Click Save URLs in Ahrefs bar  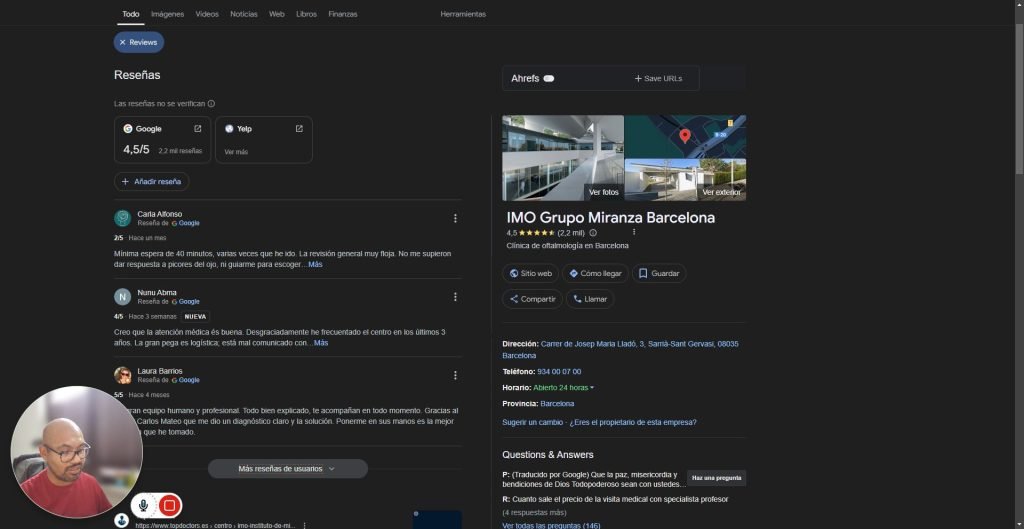click(658, 78)
